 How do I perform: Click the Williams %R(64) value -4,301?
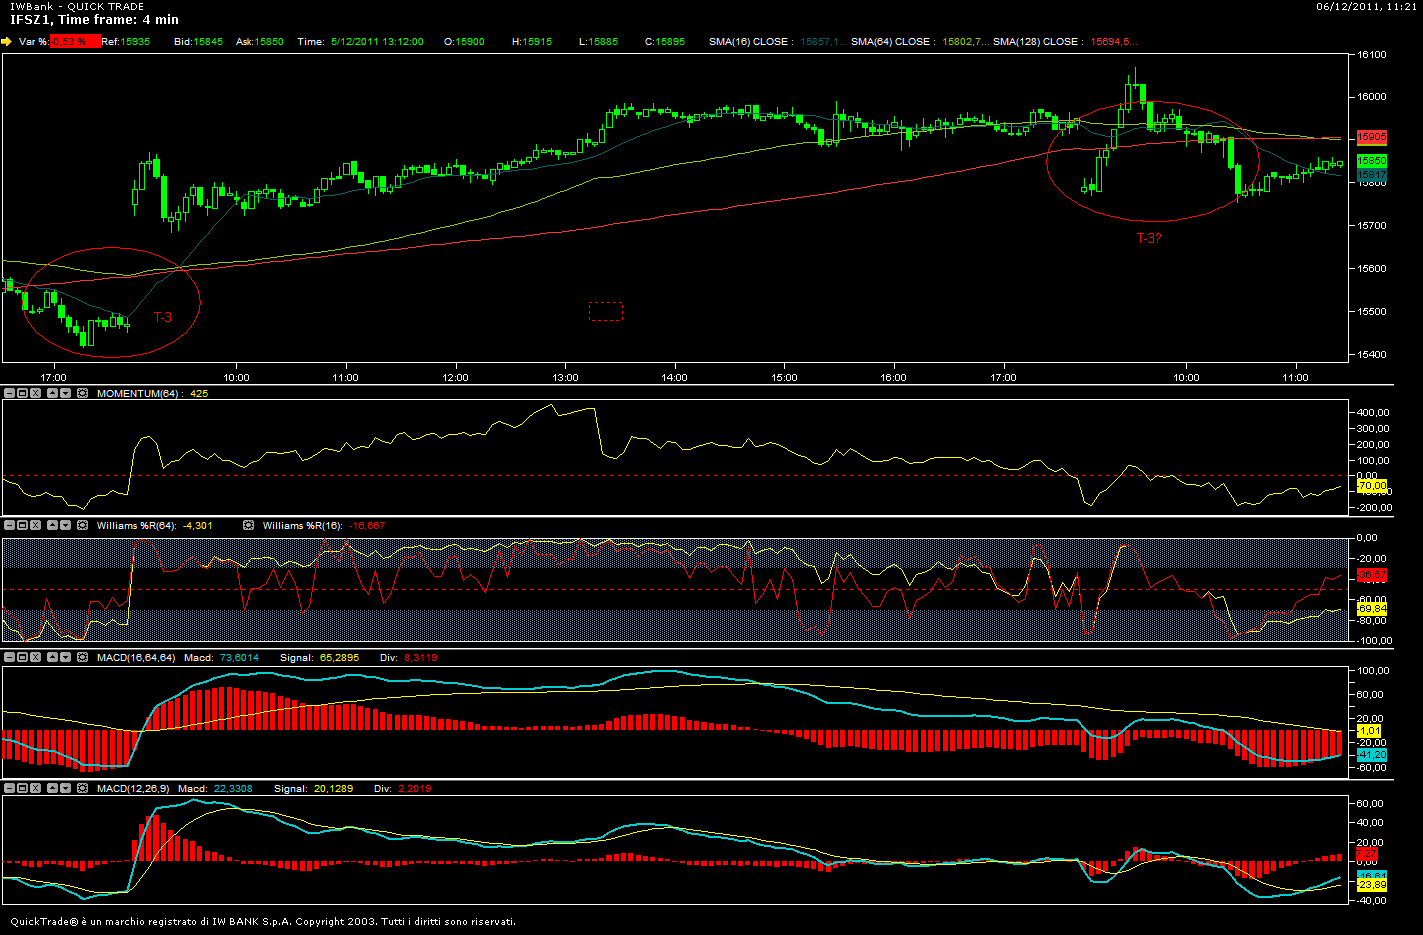click(x=198, y=525)
